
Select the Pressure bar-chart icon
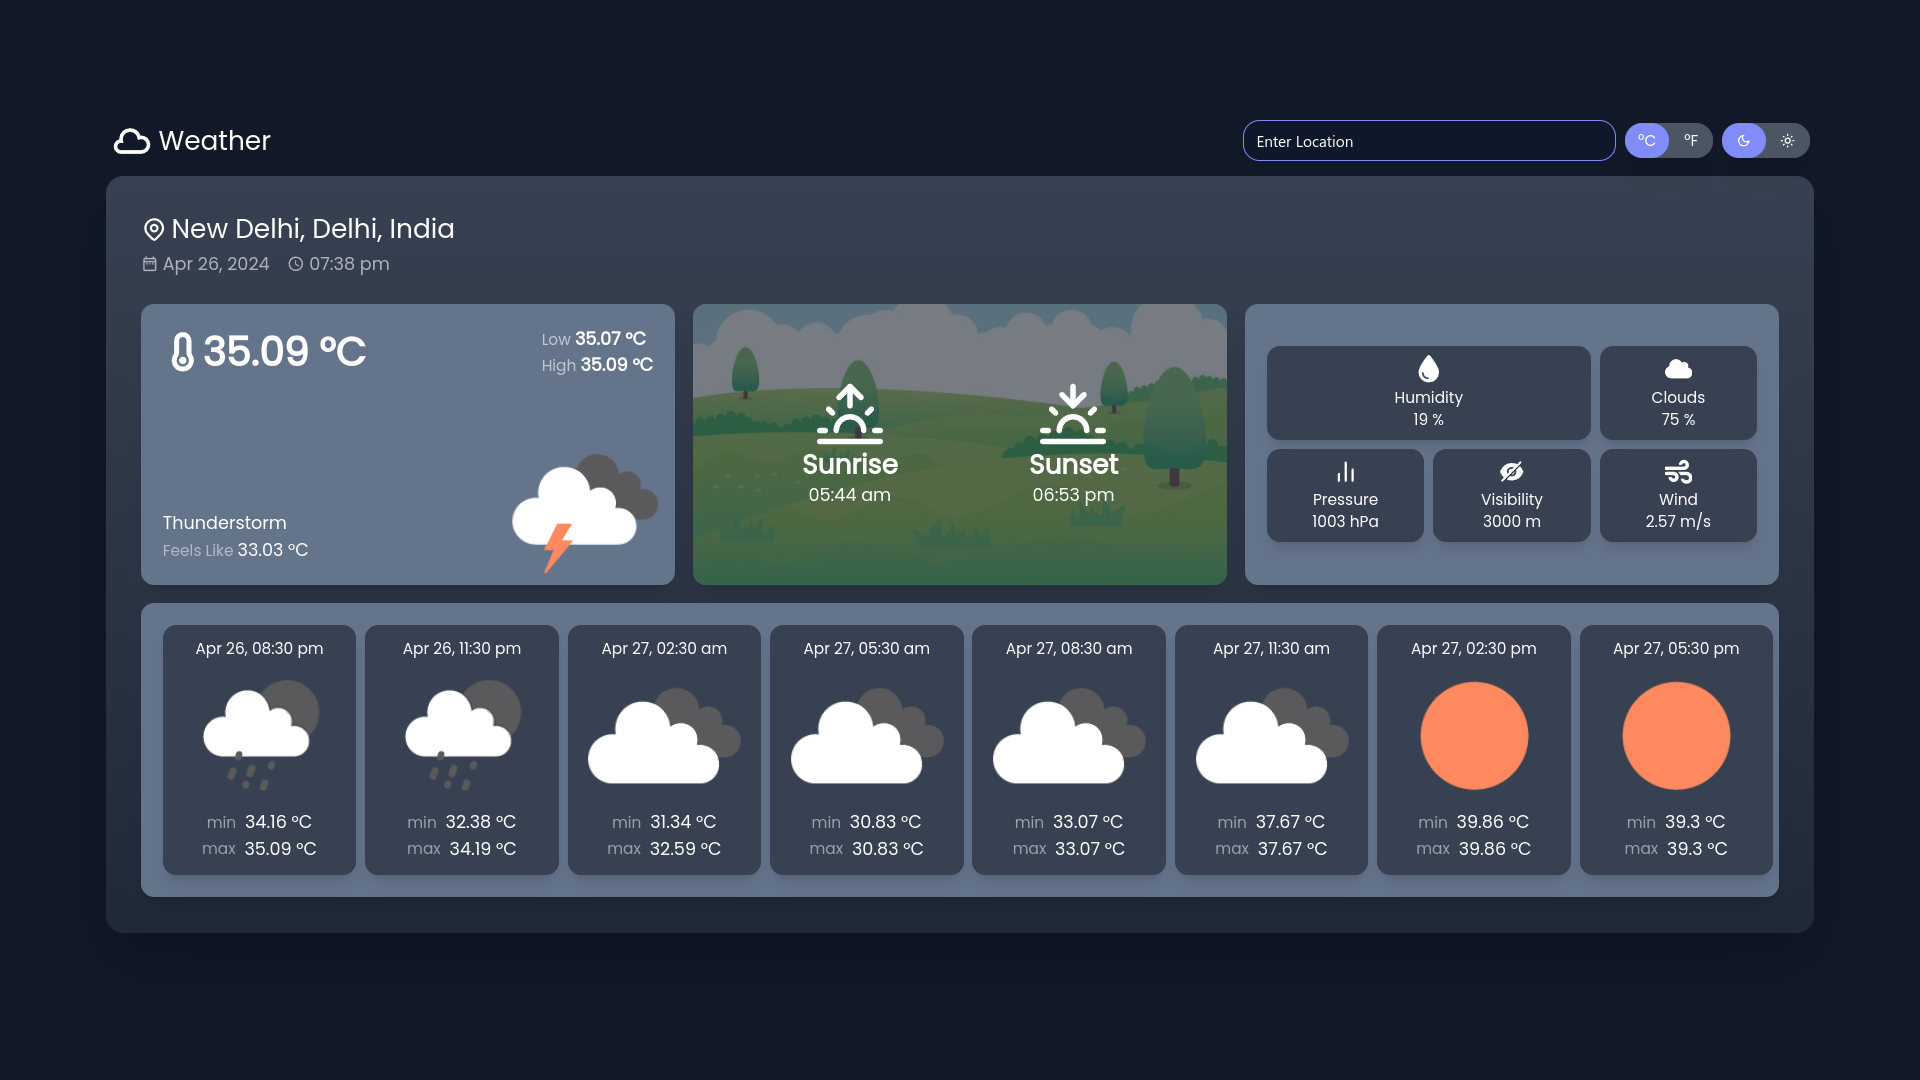click(1345, 471)
